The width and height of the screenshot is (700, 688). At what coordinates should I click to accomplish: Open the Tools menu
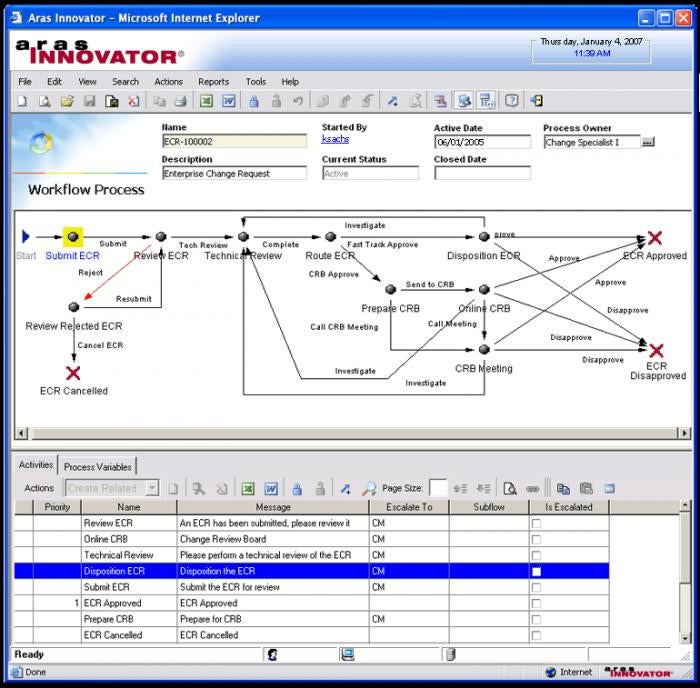pos(255,82)
